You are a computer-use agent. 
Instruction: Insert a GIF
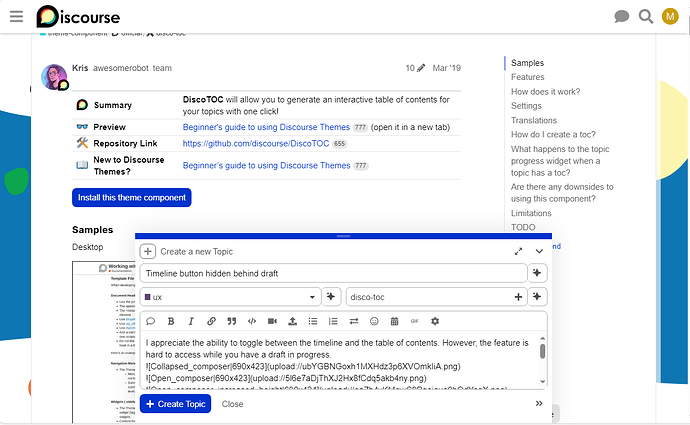coord(415,321)
